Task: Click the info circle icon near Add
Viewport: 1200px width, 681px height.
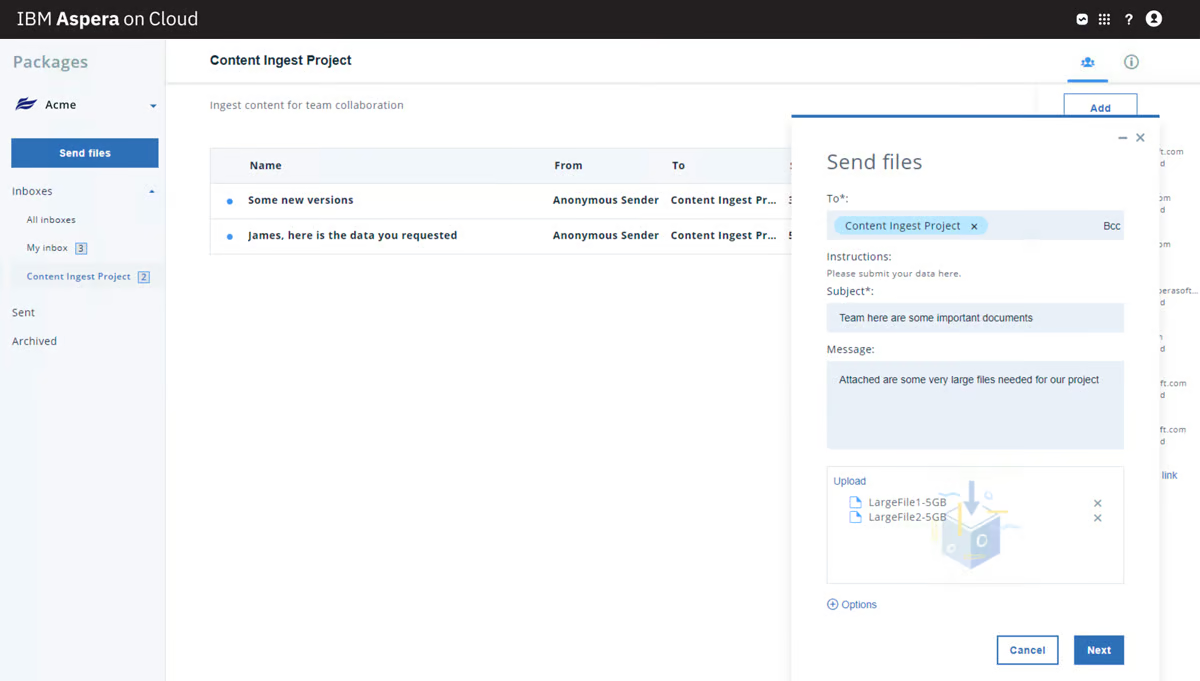Action: tap(1131, 61)
